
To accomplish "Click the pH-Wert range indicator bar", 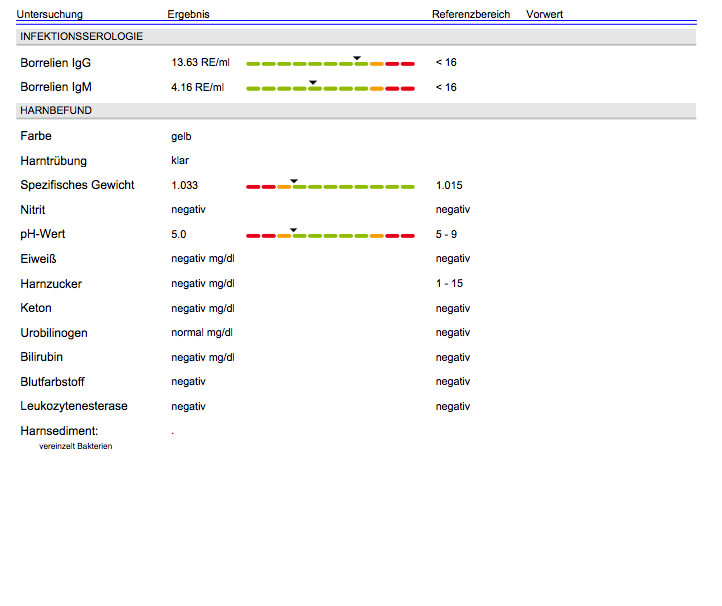I will pyautogui.click(x=330, y=235).
